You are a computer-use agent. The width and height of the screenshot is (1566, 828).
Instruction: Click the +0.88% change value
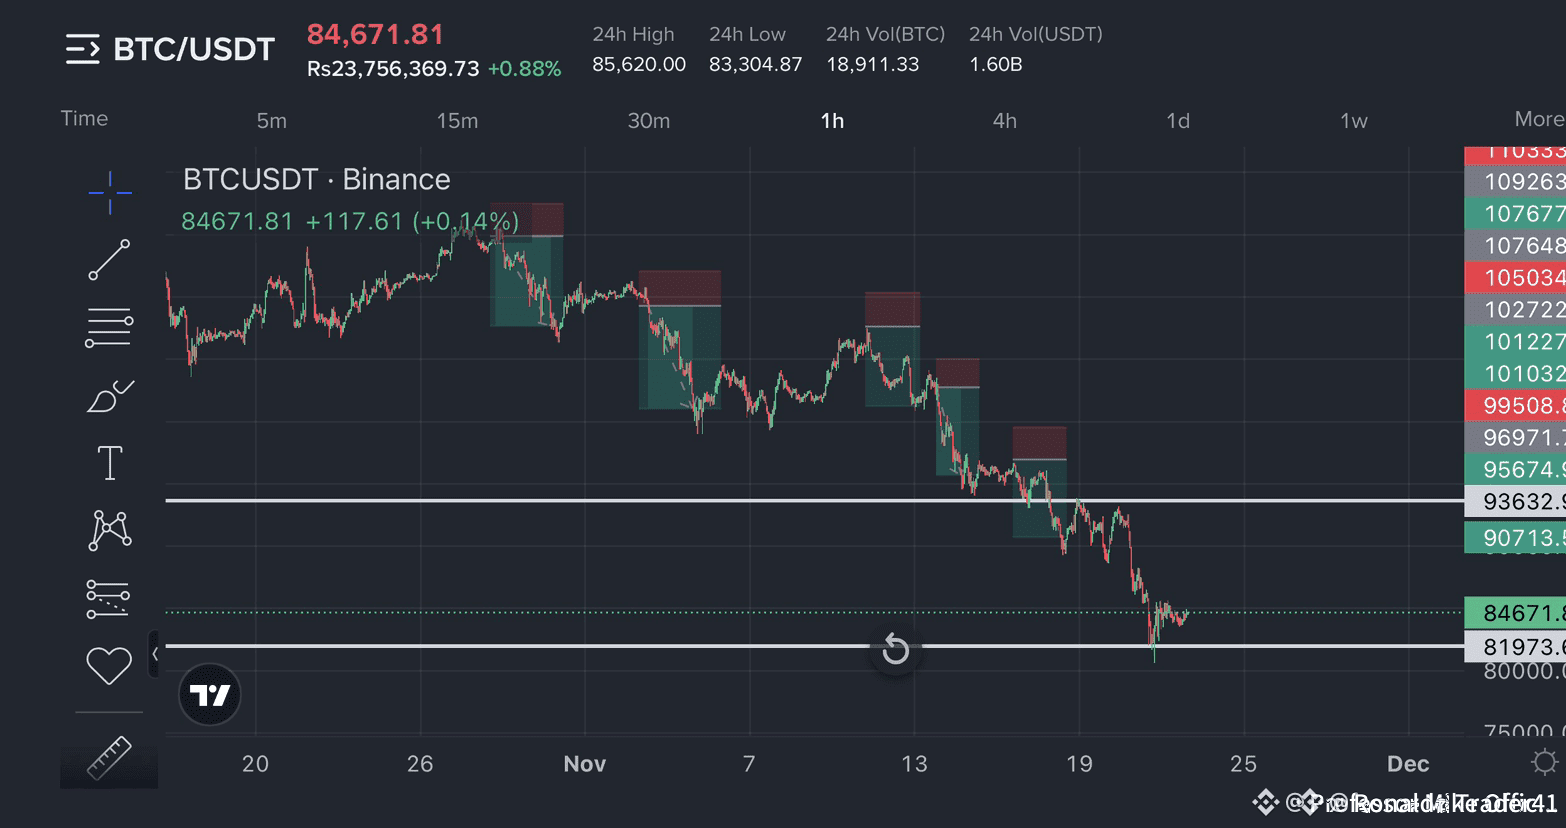[x=524, y=68]
